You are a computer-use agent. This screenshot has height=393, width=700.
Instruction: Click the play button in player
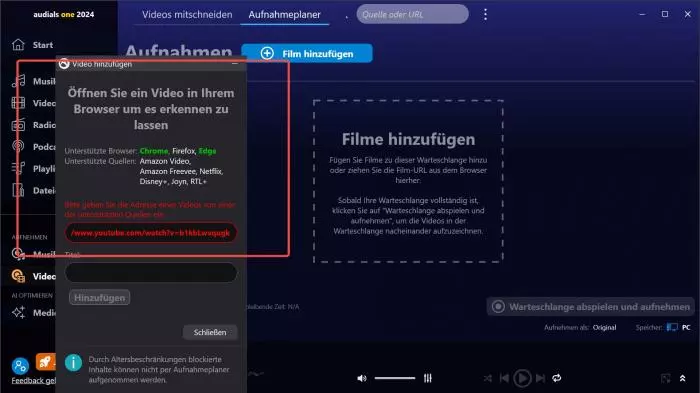522,378
